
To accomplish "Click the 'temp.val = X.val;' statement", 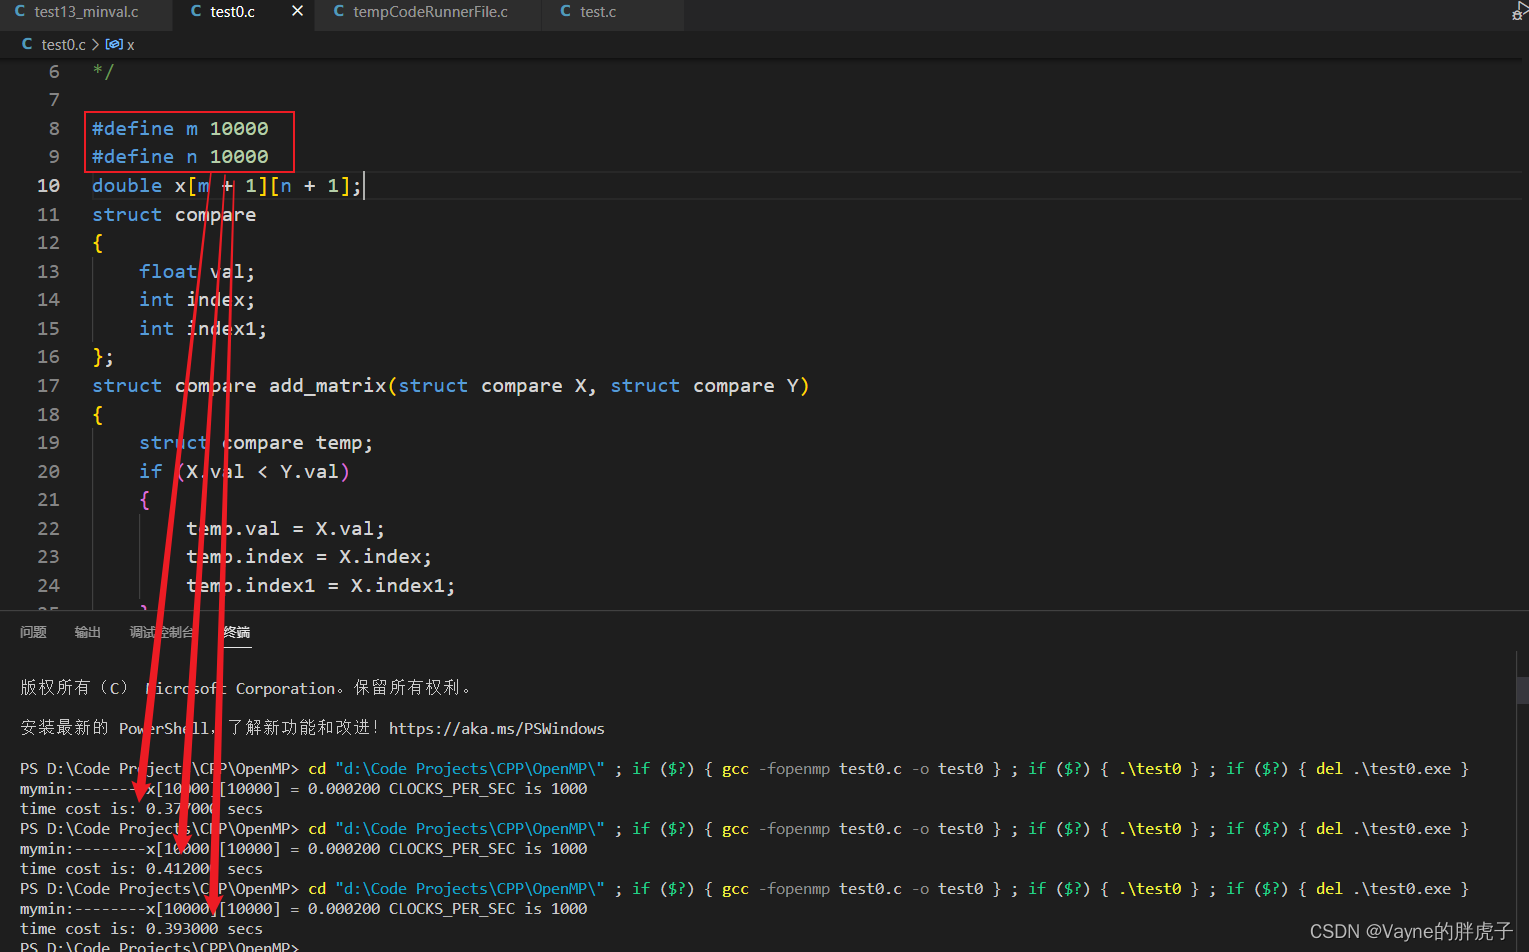I will (285, 528).
